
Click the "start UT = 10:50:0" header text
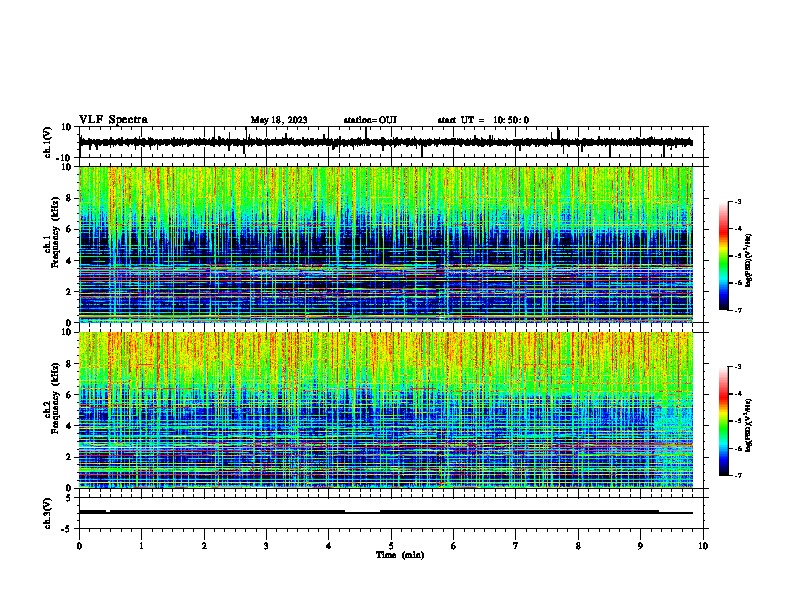483,120
